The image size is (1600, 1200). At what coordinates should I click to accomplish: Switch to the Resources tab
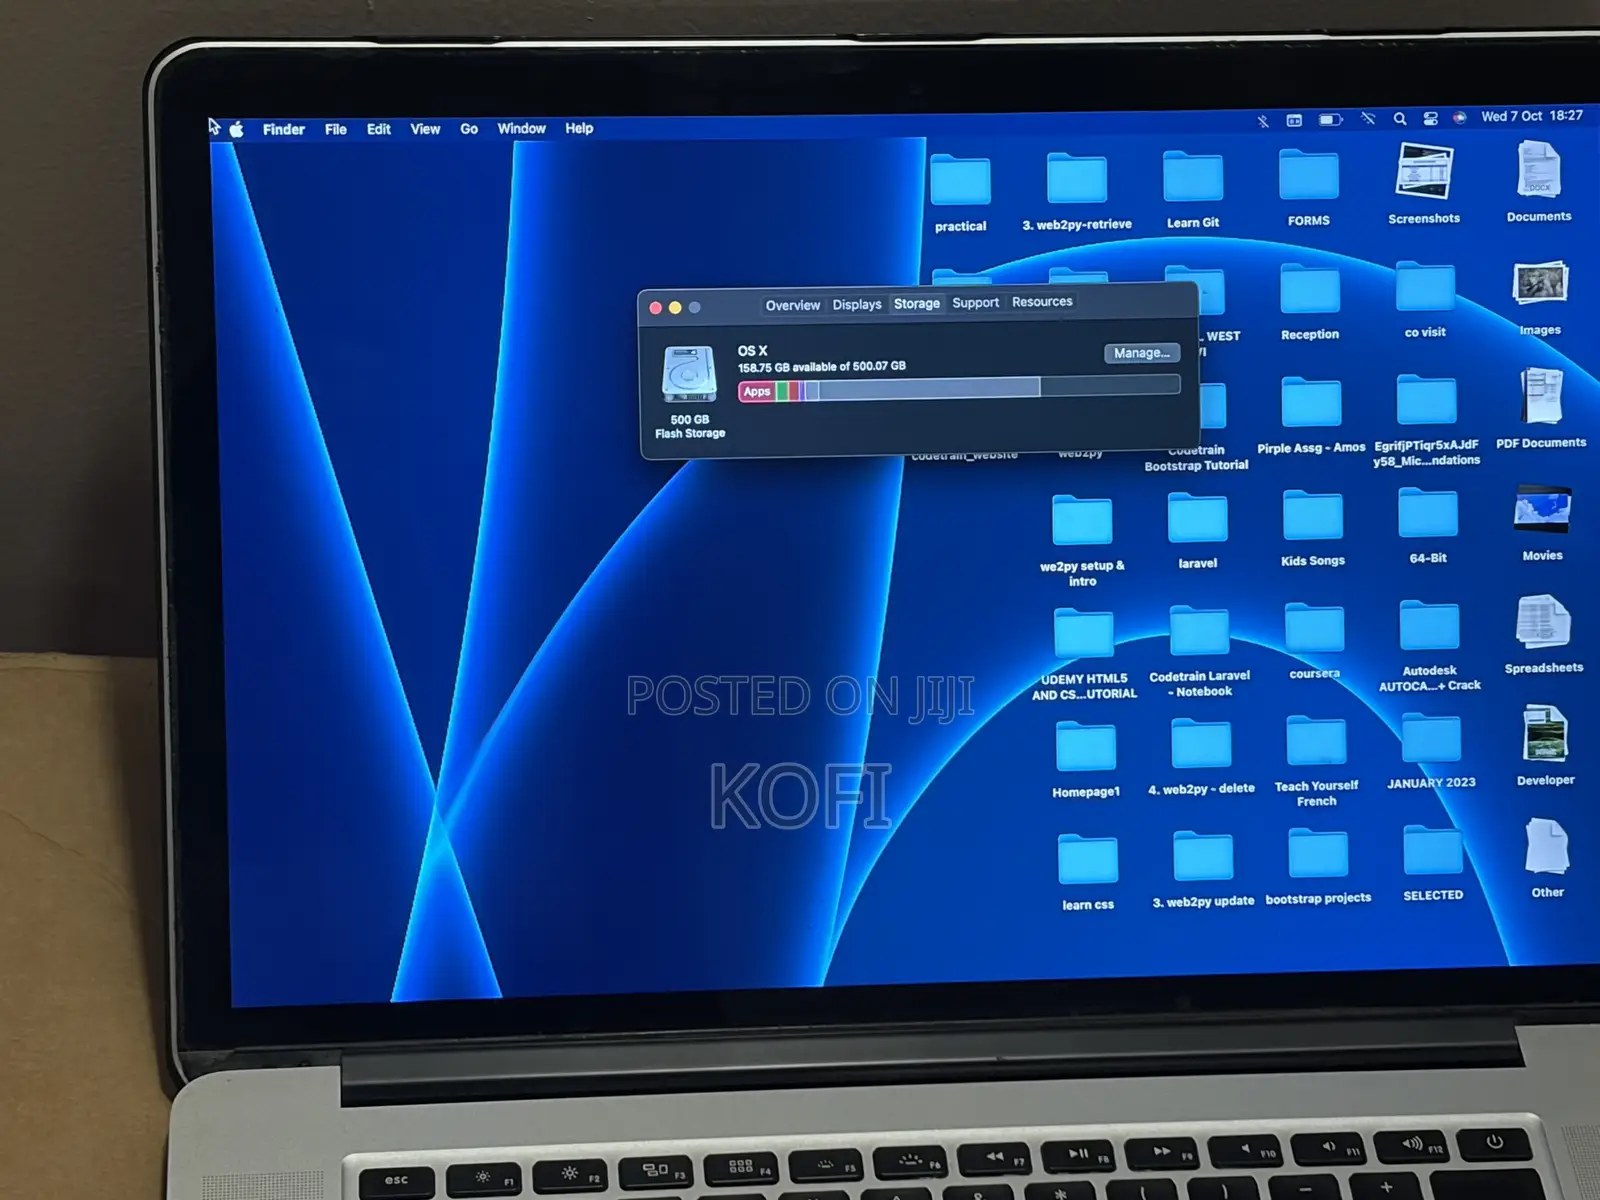click(x=1042, y=301)
